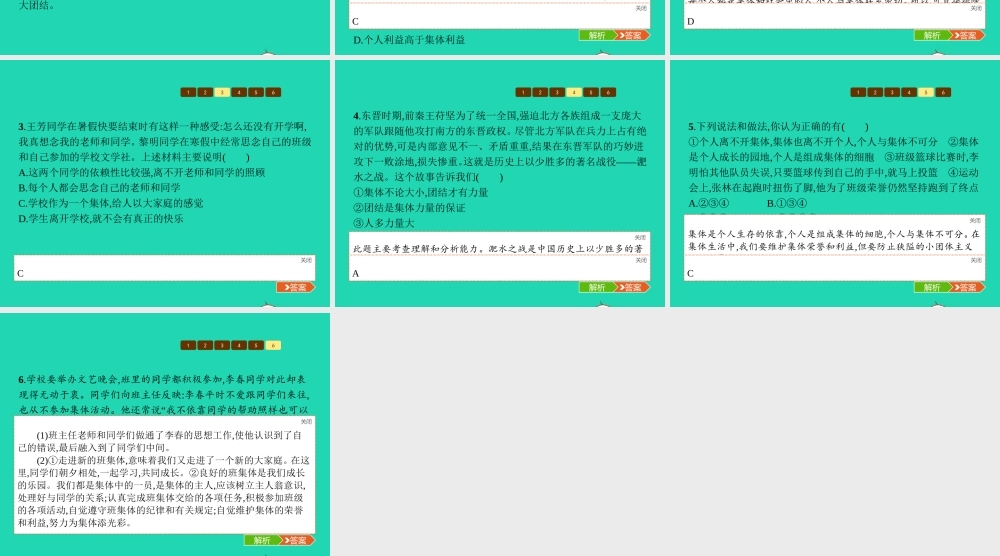Screen dimensions: 1000x556
Task: Close the answer box on question 3 slide
Action: pyautogui.click(x=306, y=260)
